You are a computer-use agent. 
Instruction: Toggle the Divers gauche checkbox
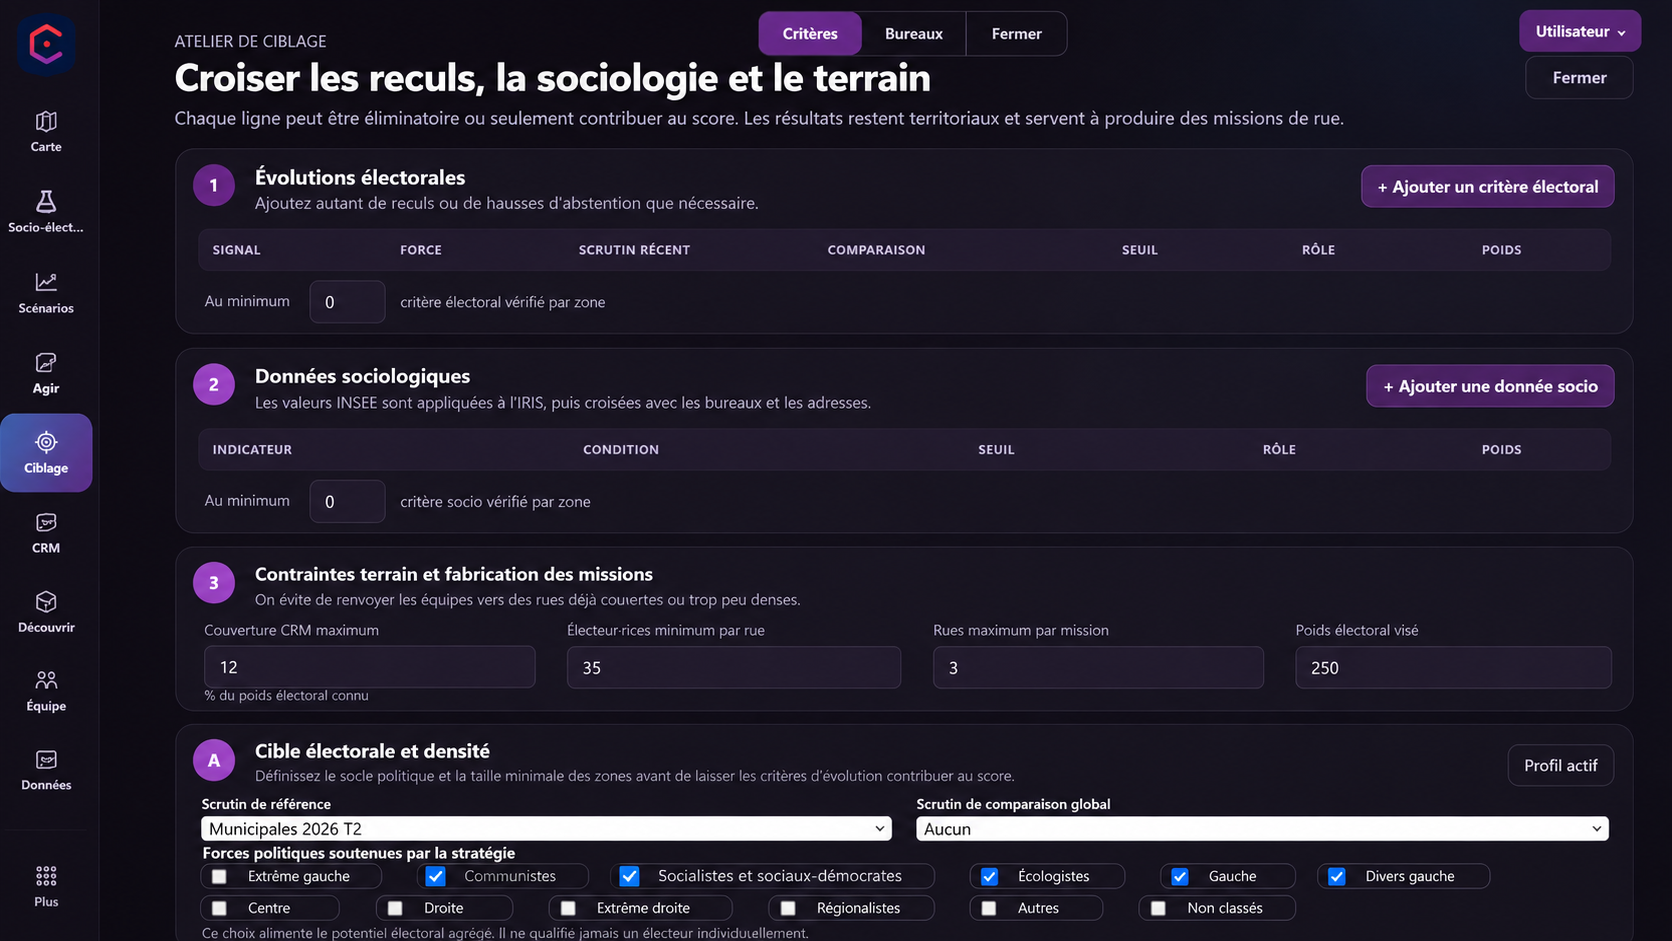(x=1337, y=877)
